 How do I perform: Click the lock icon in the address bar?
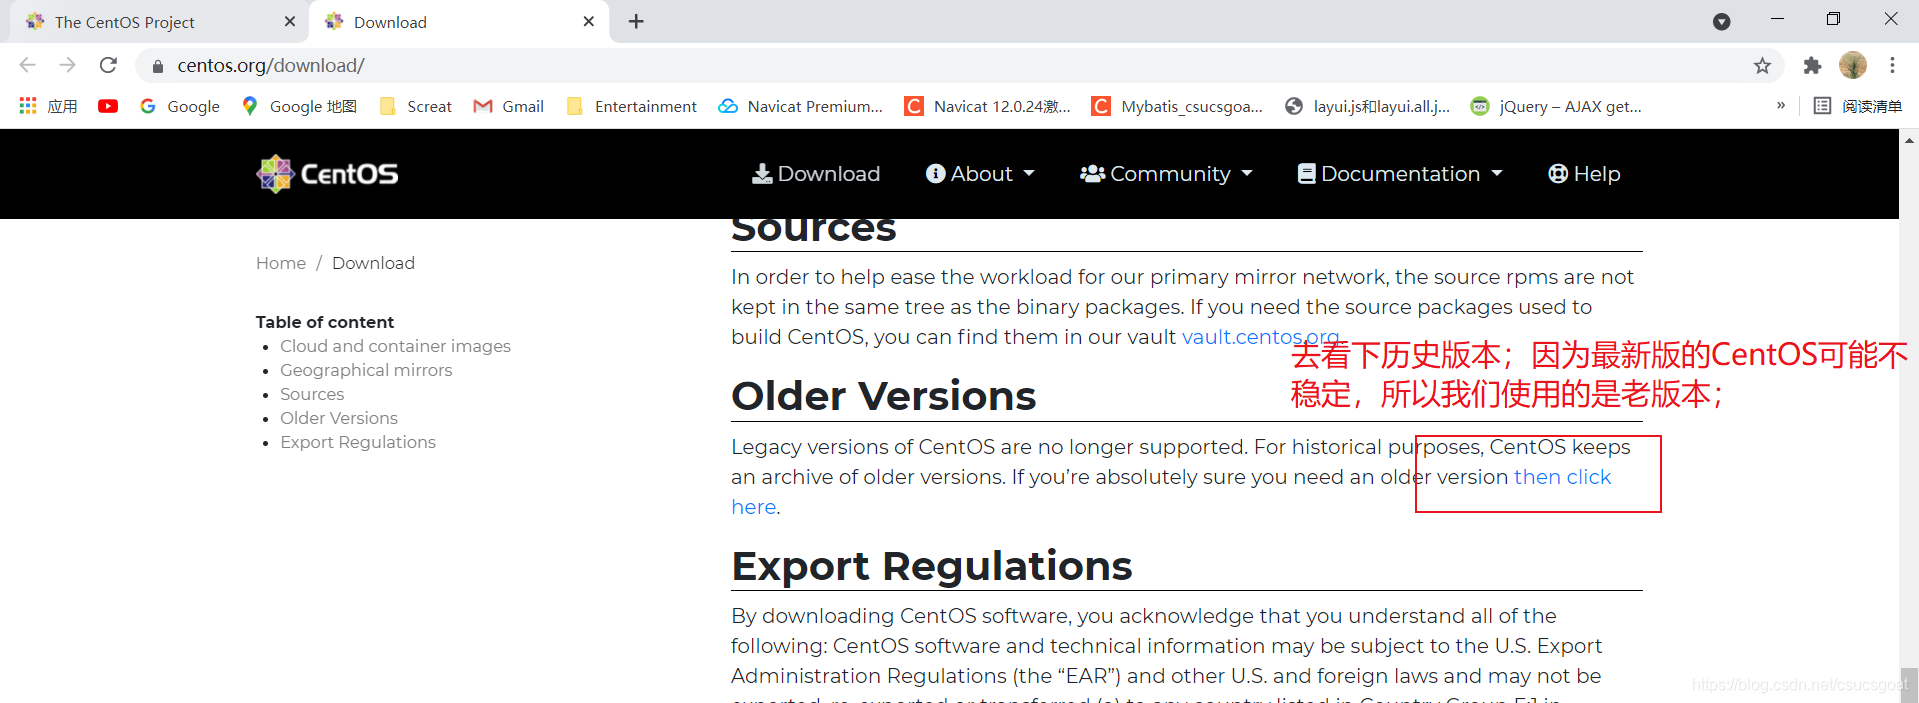[x=157, y=66]
